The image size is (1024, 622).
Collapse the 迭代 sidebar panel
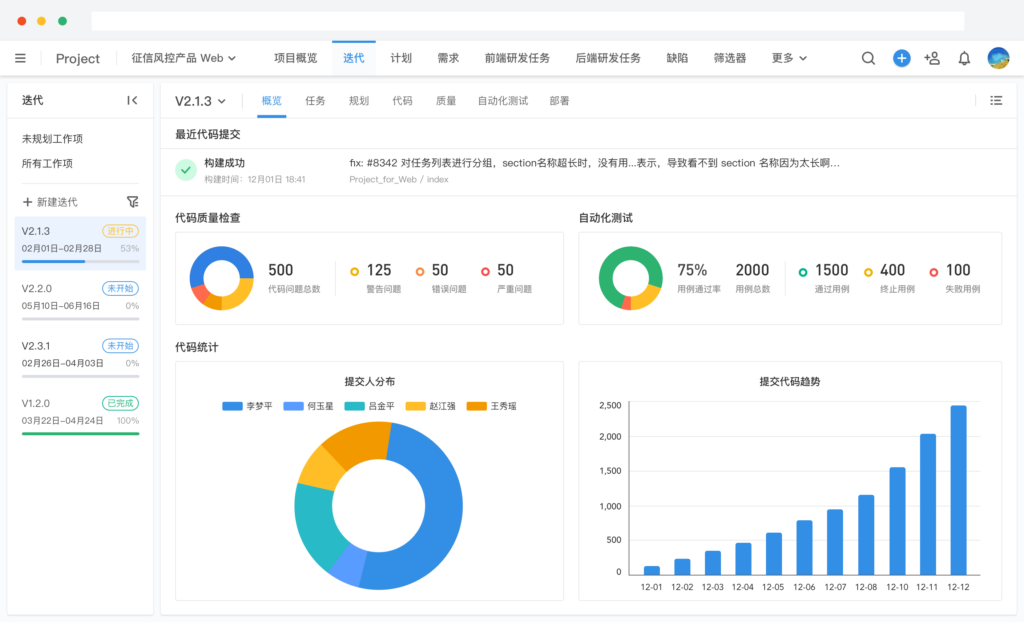[132, 100]
